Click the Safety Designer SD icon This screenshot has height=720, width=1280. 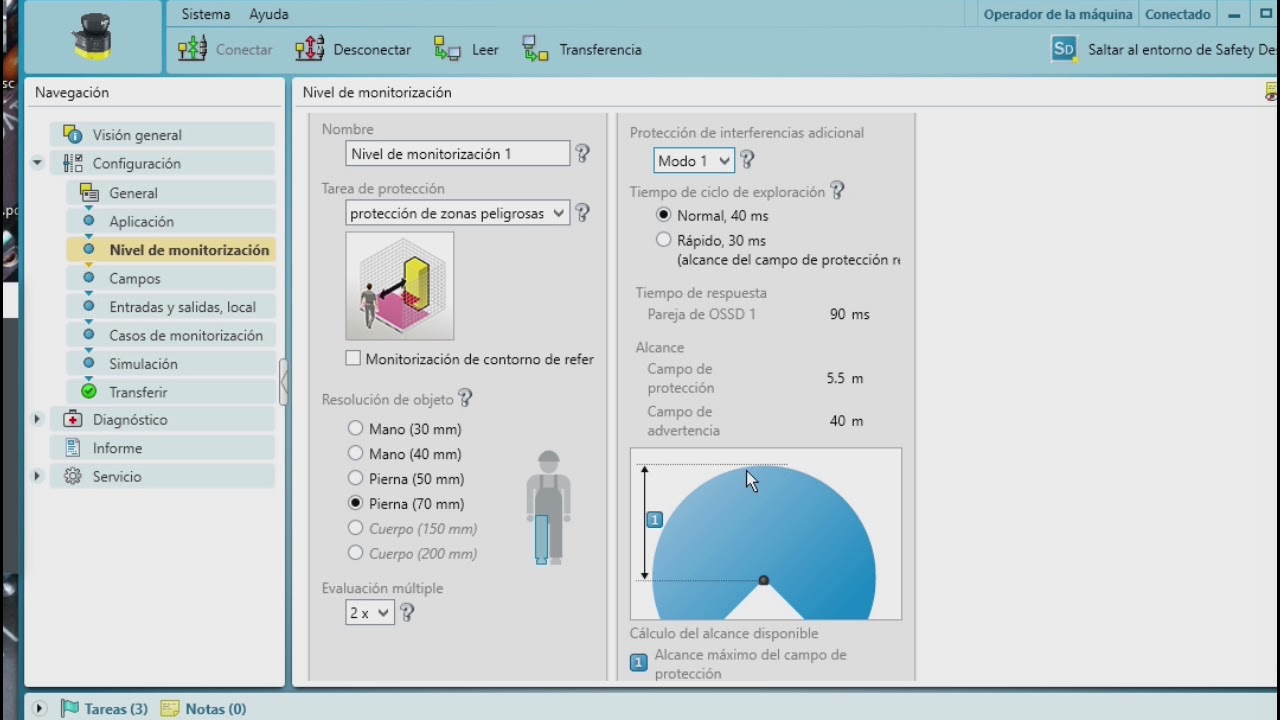[1064, 49]
